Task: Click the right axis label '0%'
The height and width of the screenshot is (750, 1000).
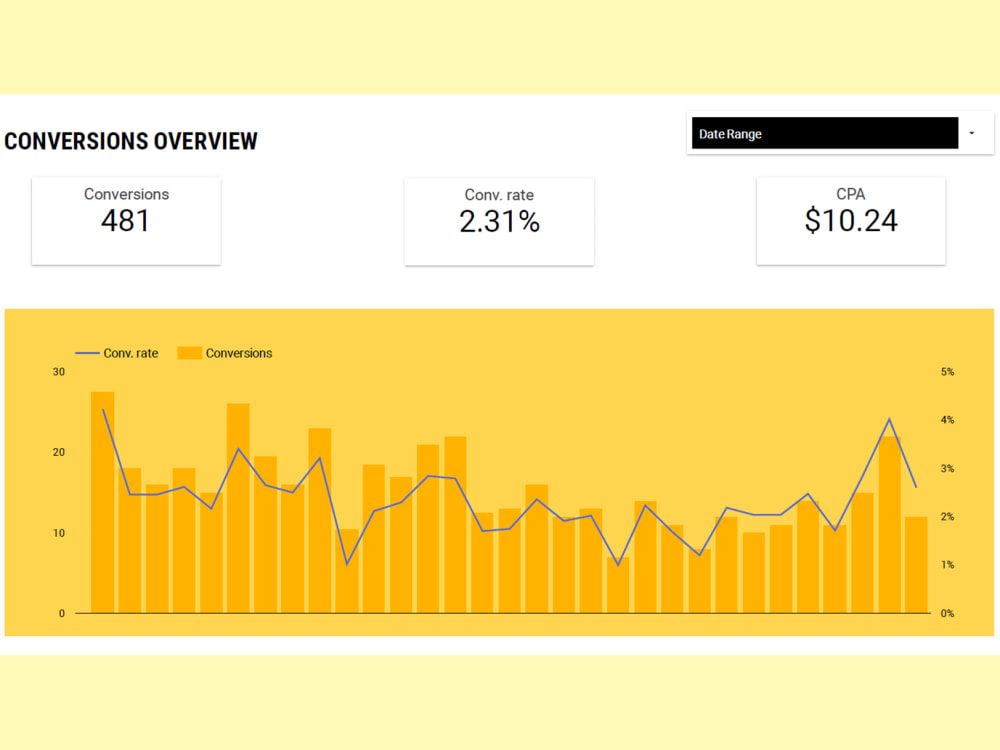Action: [x=948, y=614]
